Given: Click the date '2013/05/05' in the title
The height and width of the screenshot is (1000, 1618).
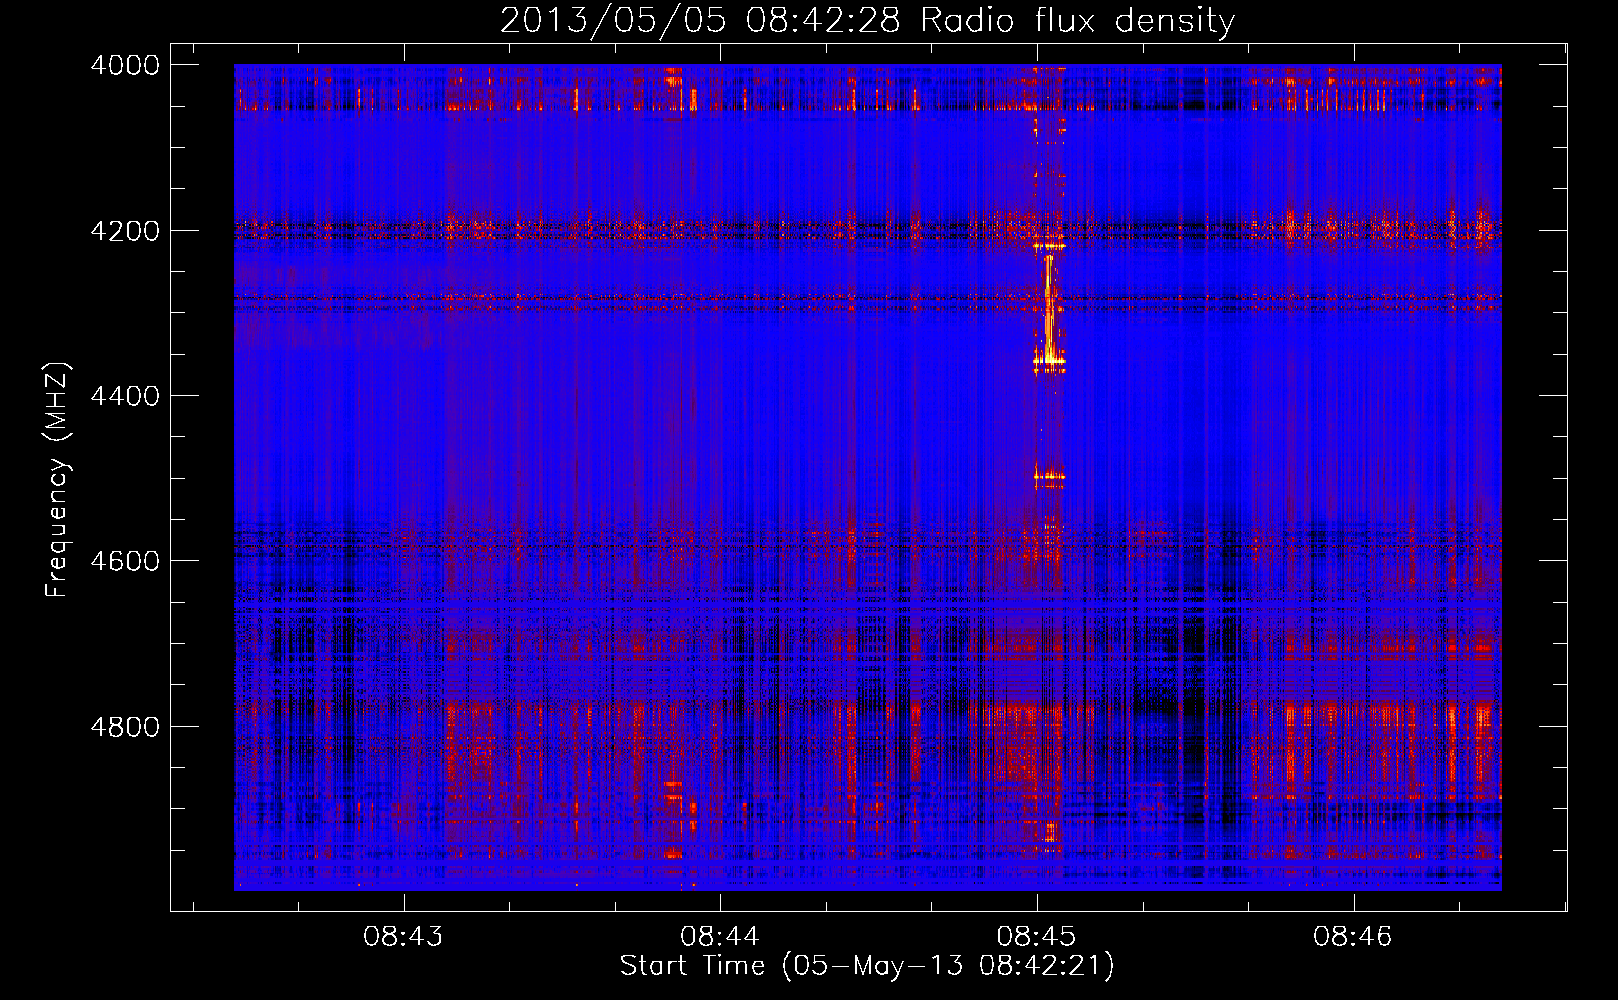Looking at the screenshot, I should (x=613, y=21).
